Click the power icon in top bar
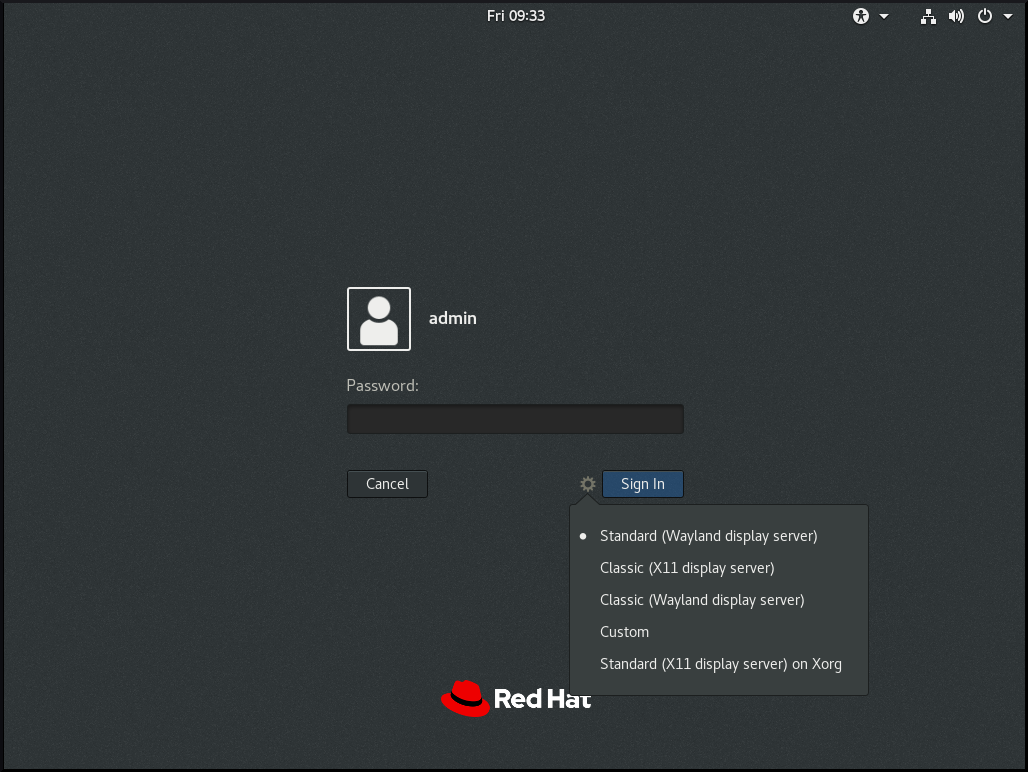Viewport: 1028px width, 772px height. click(x=985, y=16)
